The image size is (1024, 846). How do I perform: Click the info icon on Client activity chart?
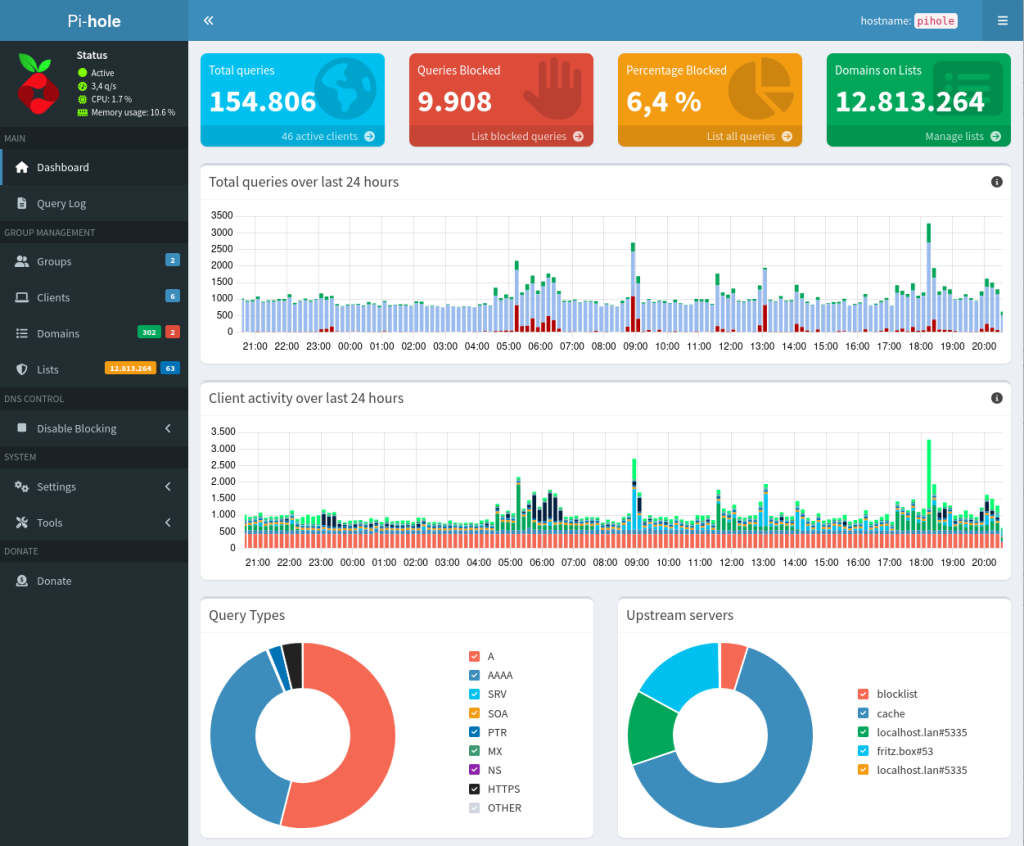click(996, 398)
